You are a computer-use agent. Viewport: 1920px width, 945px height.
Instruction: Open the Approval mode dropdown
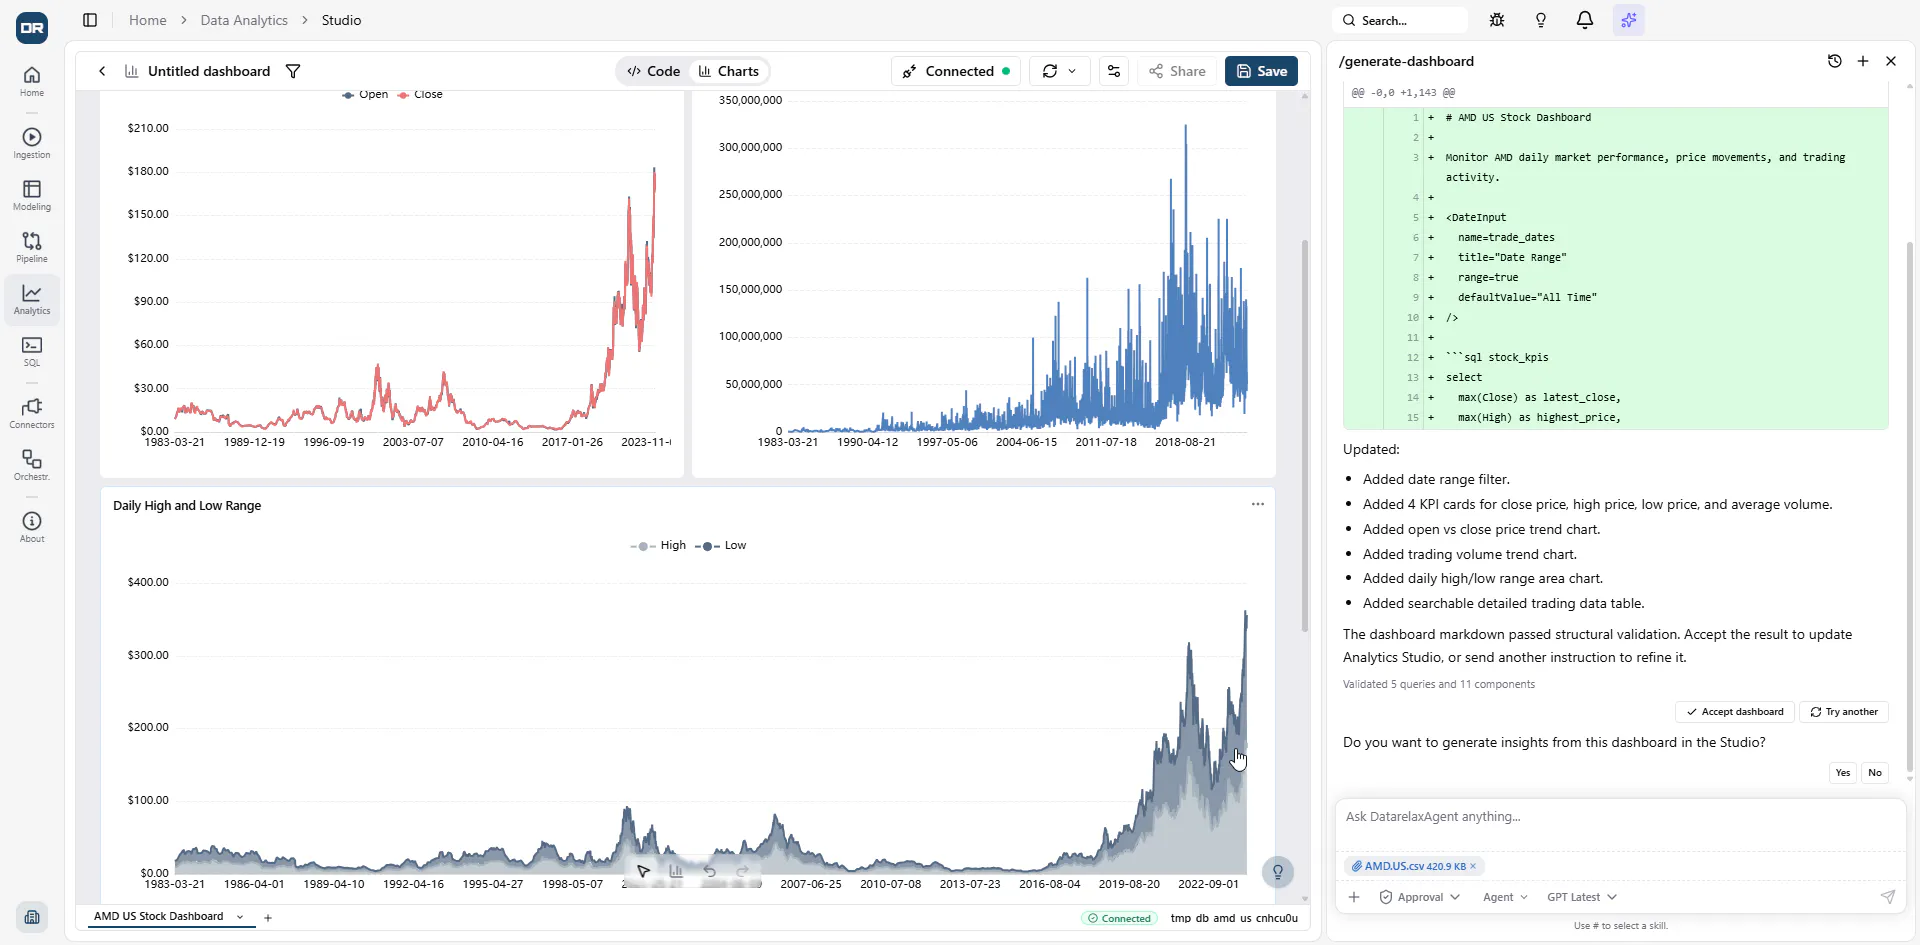click(1419, 897)
